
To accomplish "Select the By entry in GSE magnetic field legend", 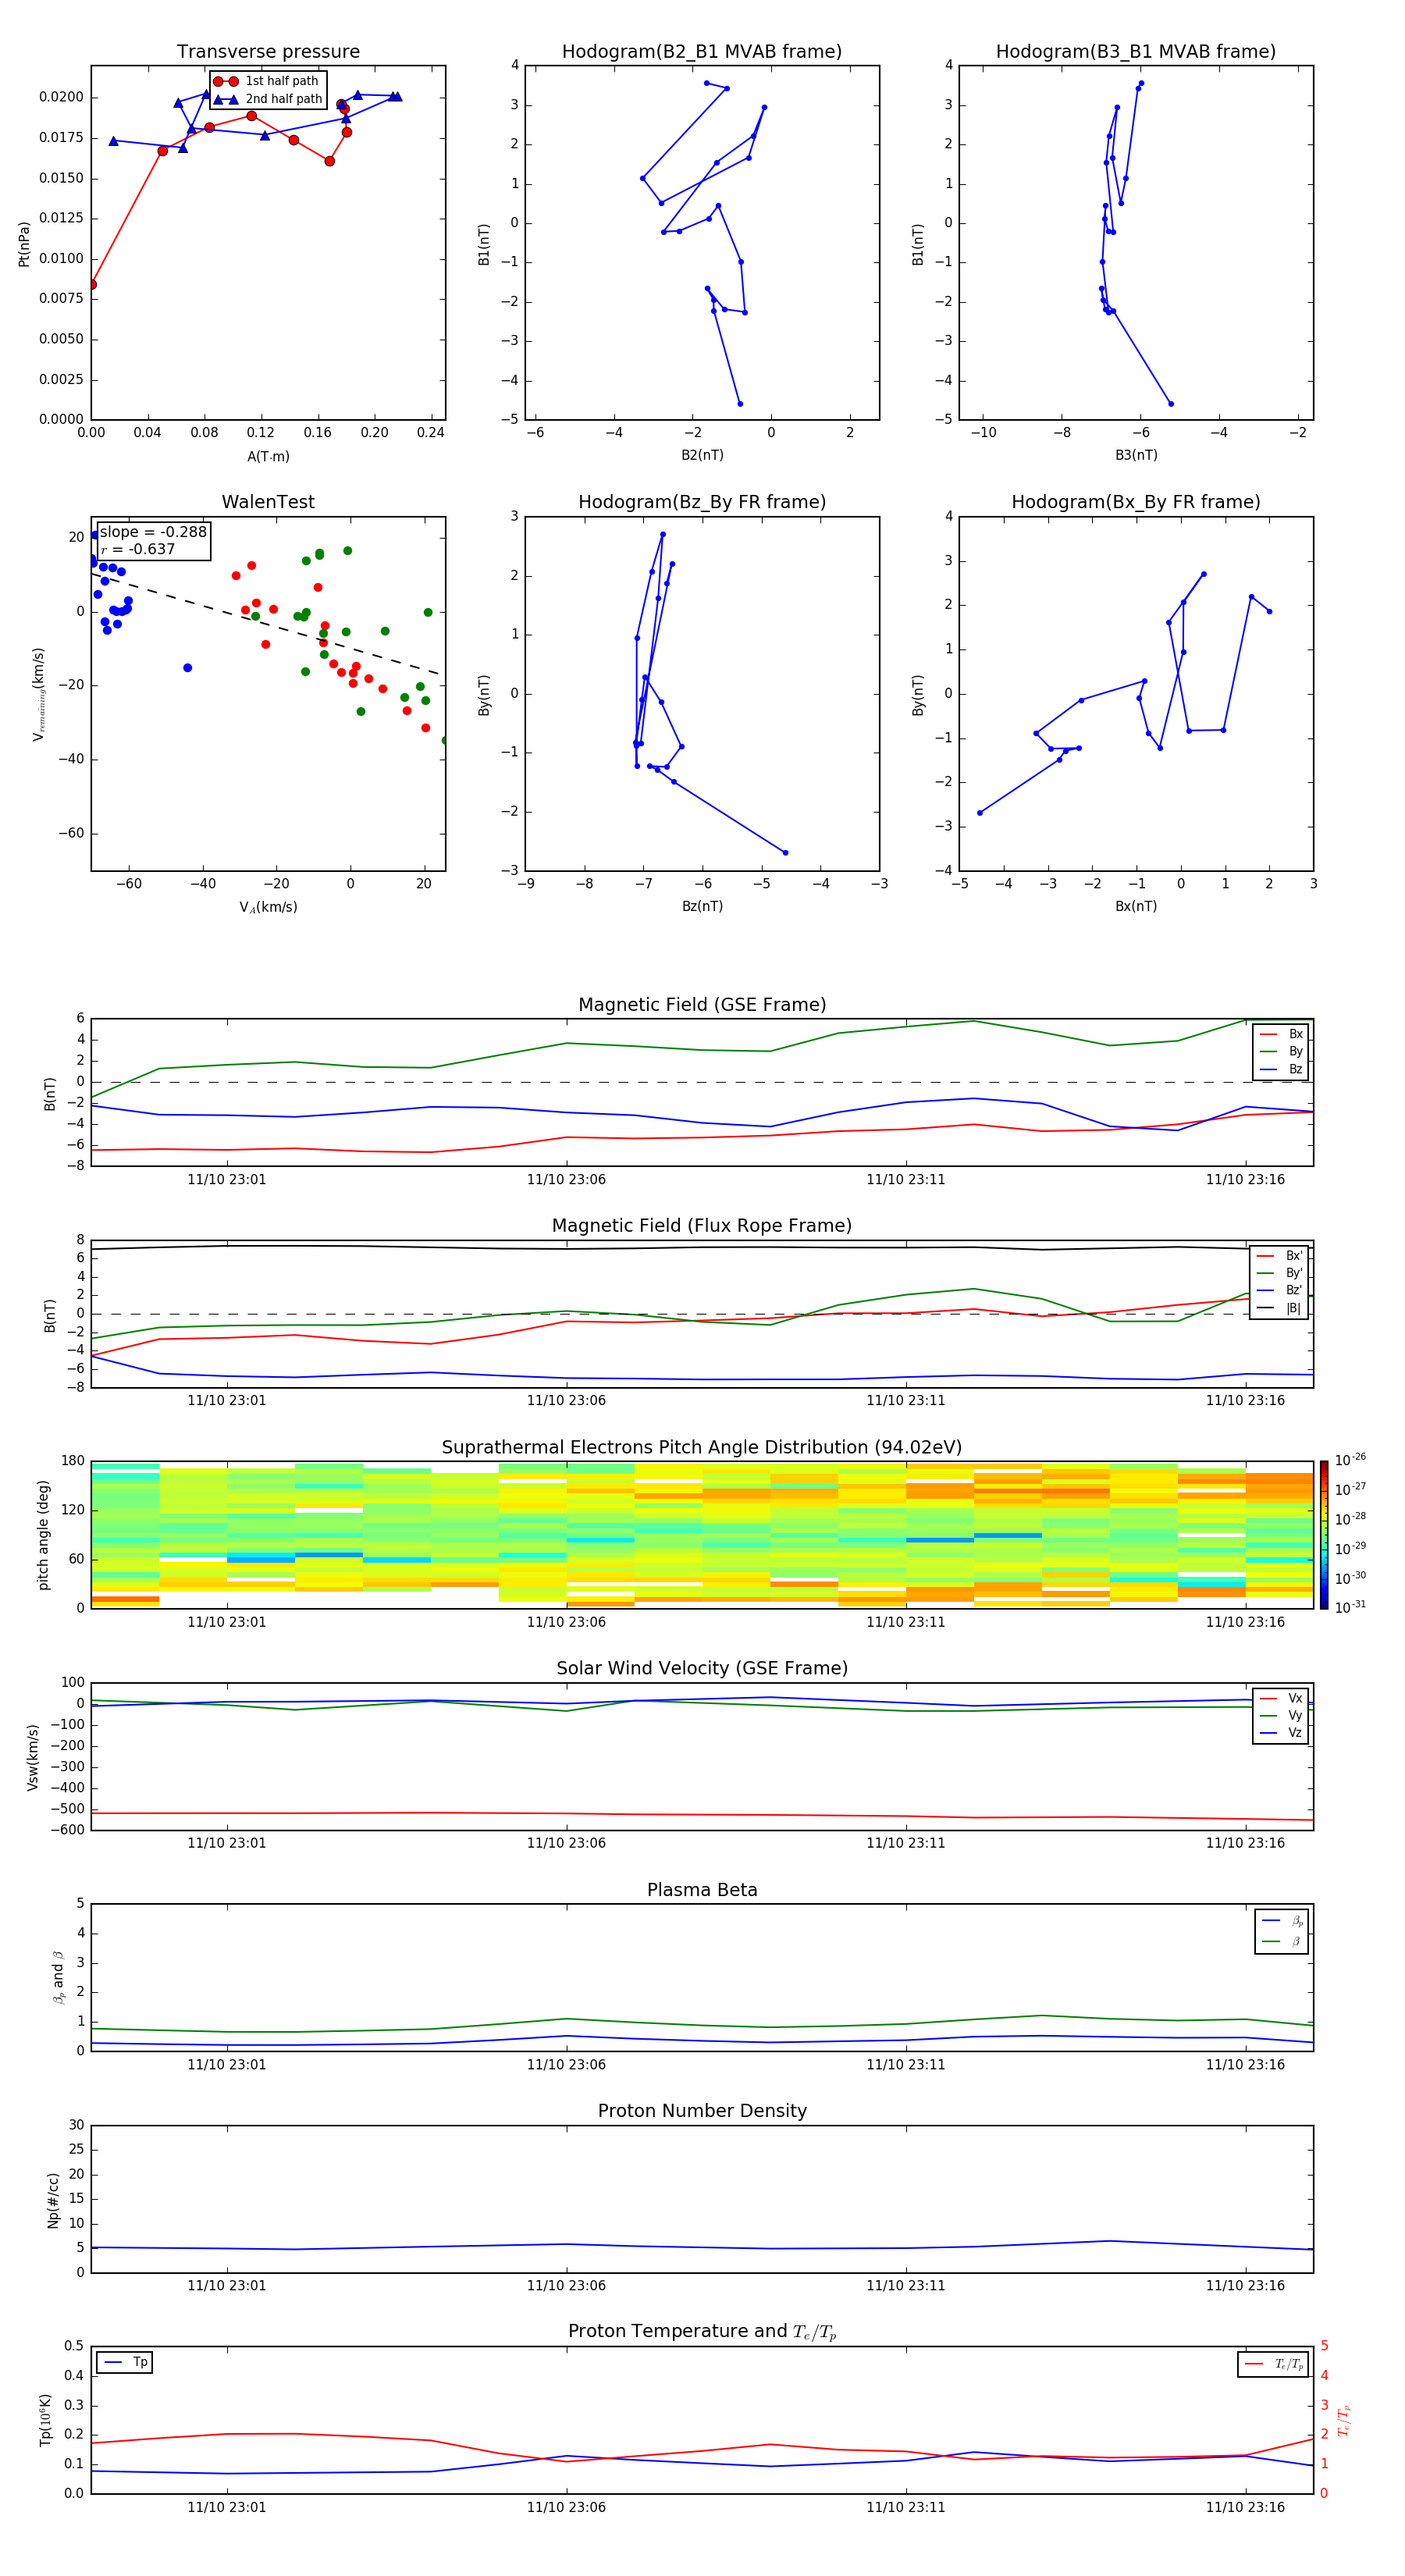I will (1281, 1052).
